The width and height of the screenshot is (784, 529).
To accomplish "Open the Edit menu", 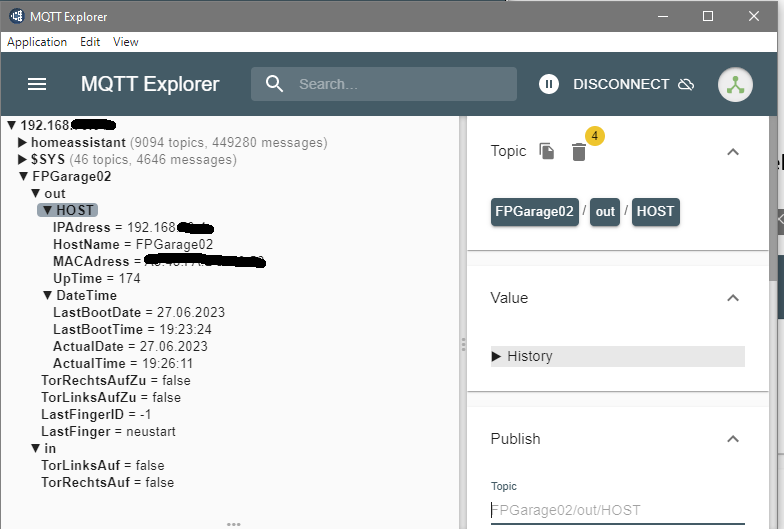I will tap(90, 42).
